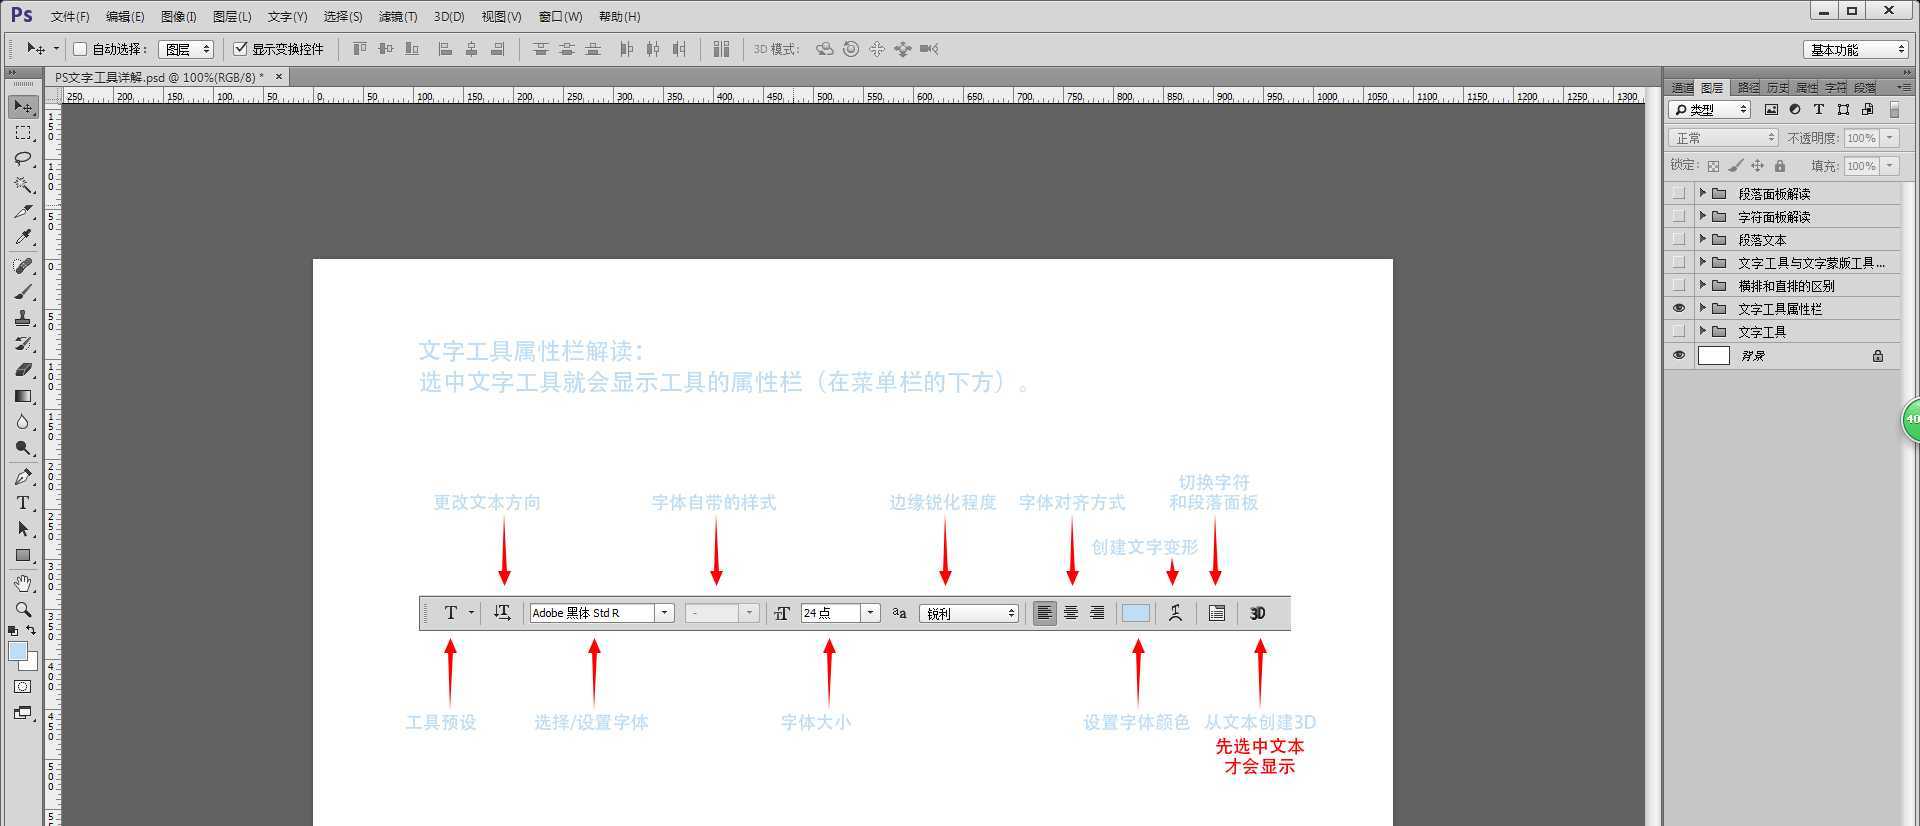Click the foreground color swatch
Image resolution: width=1920 pixels, height=826 pixels.
click(17, 651)
